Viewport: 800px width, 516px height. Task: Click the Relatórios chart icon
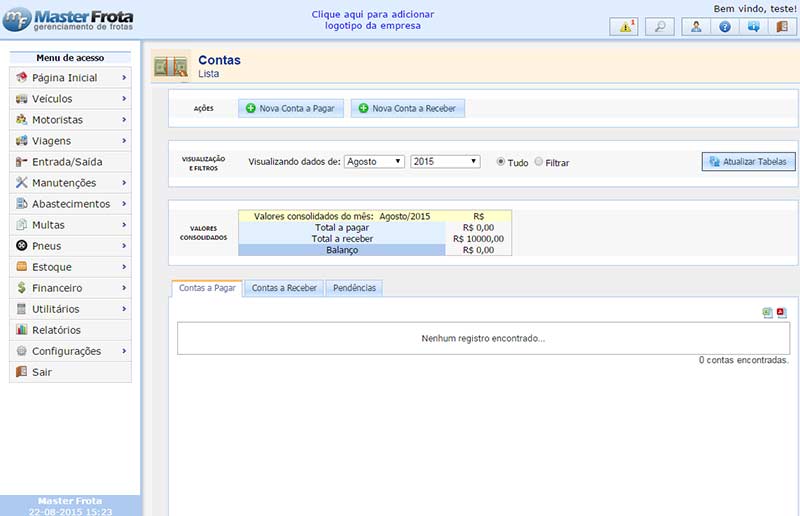pyautogui.click(x=21, y=330)
